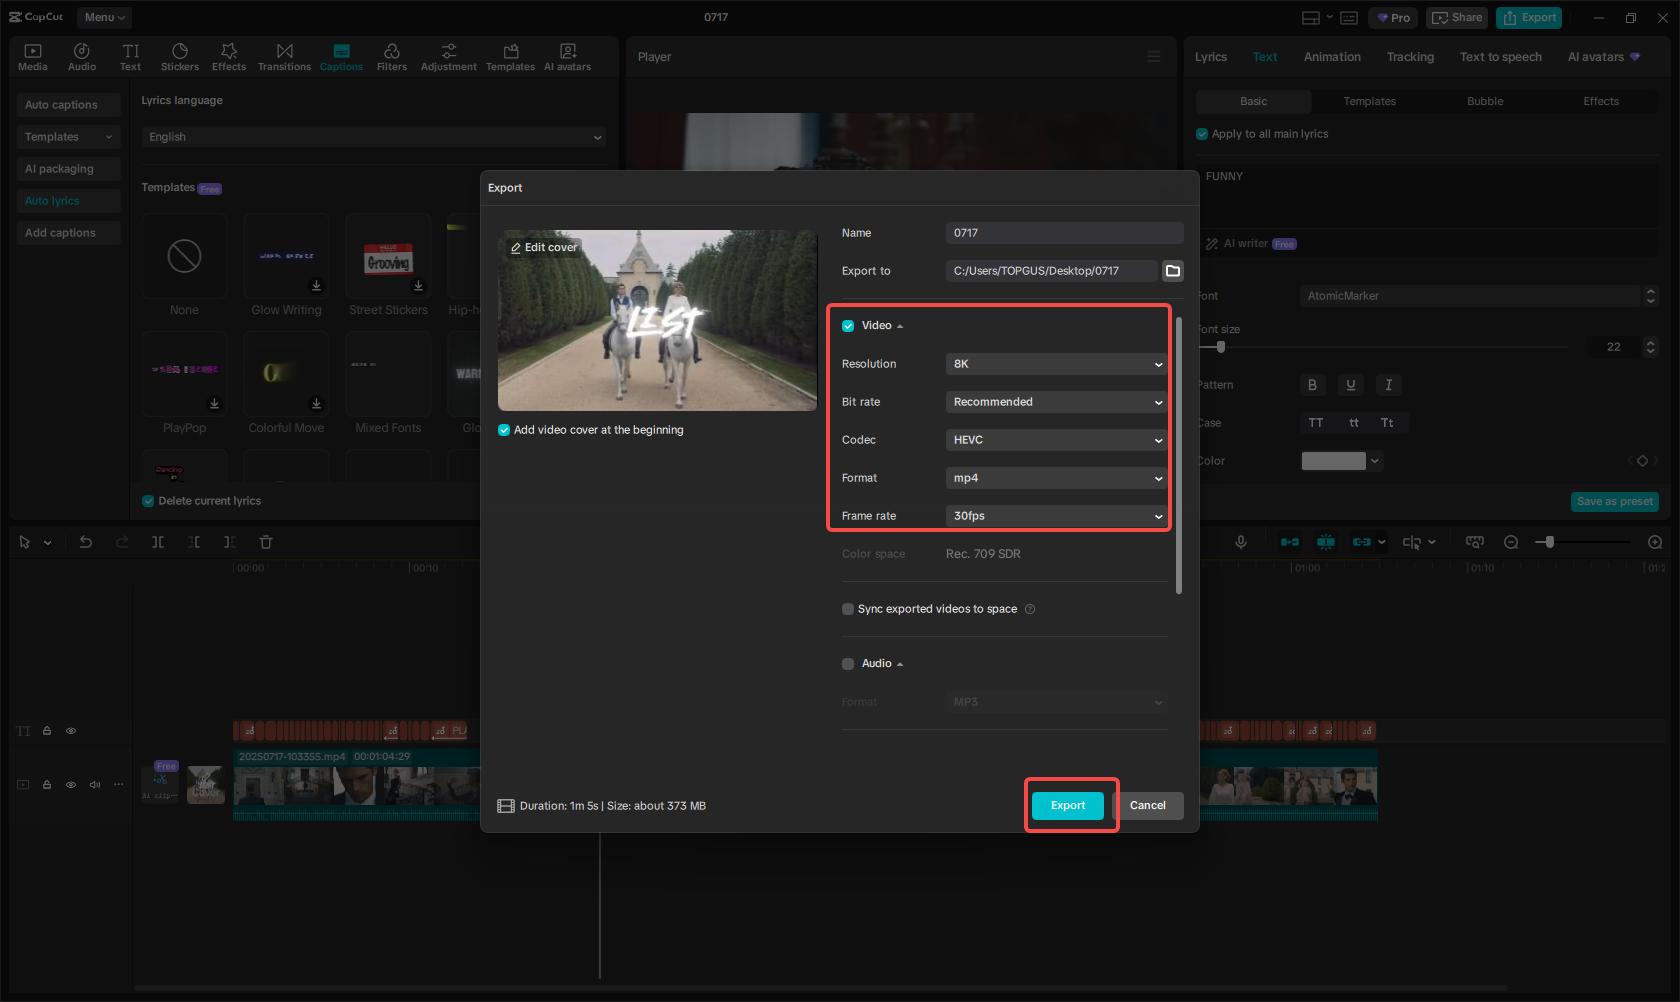The width and height of the screenshot is (1680, 1002).
Task: Open the Frame rate dropdown showing 30fps
Action: click(1056, 516)
